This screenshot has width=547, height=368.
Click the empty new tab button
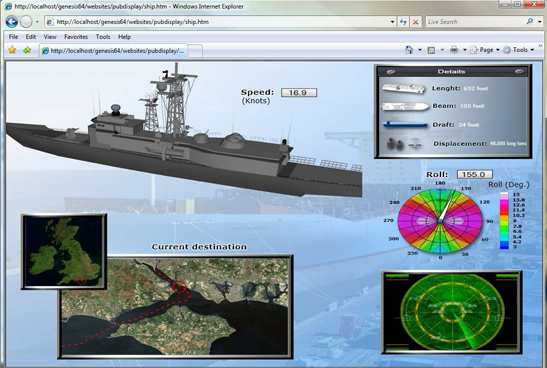tap(195, 51)
